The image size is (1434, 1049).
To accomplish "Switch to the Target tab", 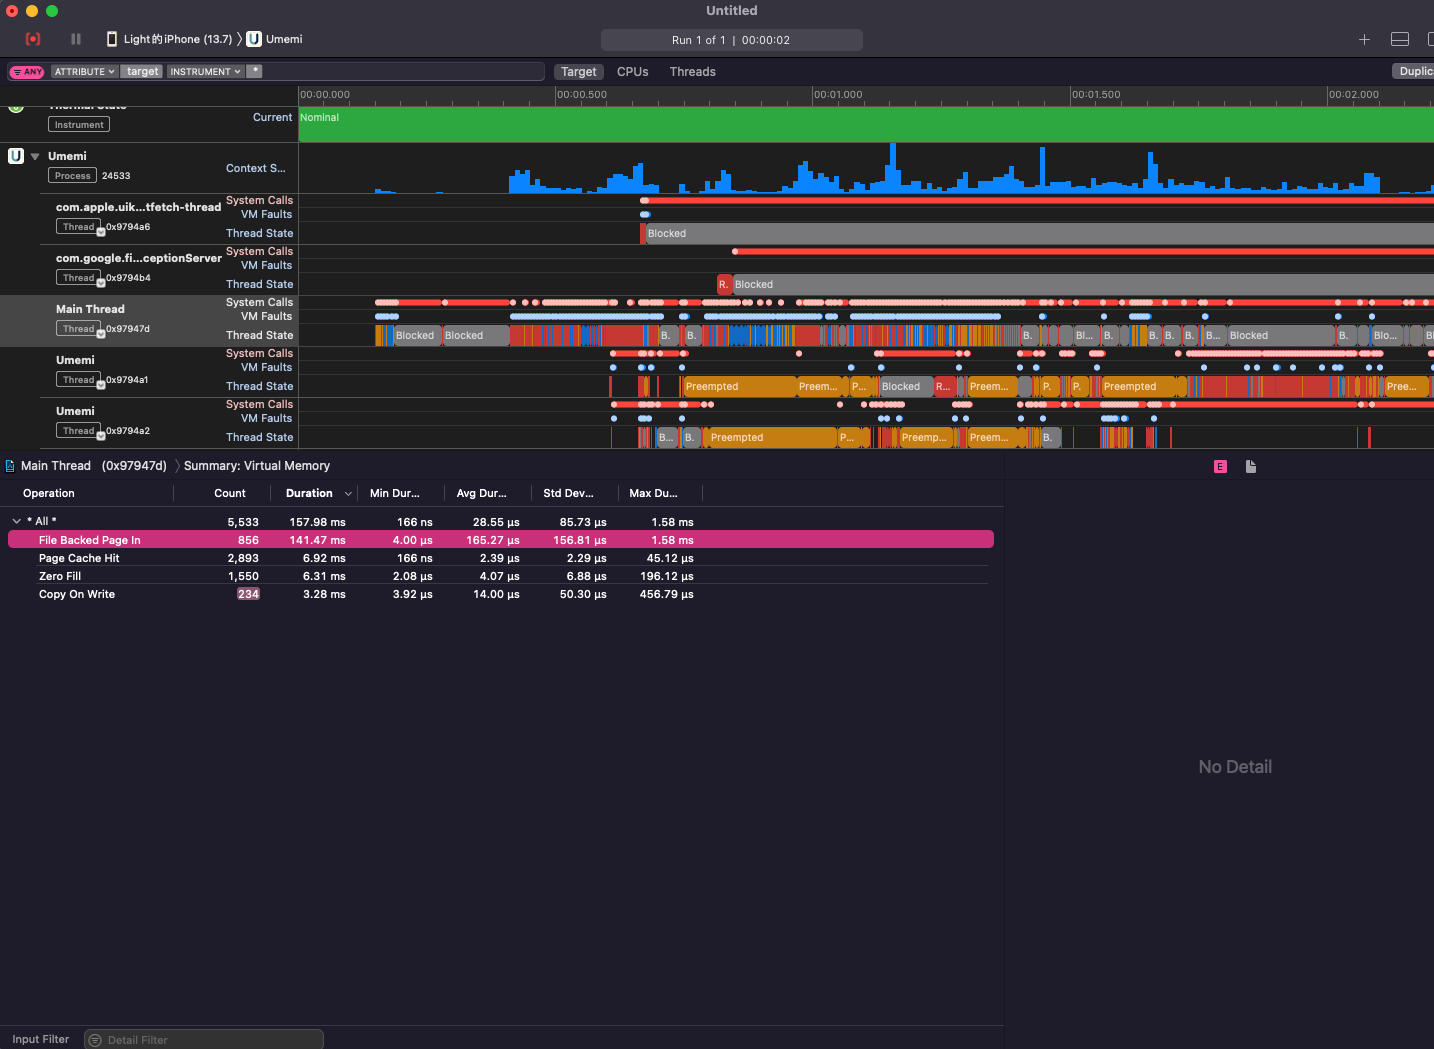I will [x=578, y=72].
